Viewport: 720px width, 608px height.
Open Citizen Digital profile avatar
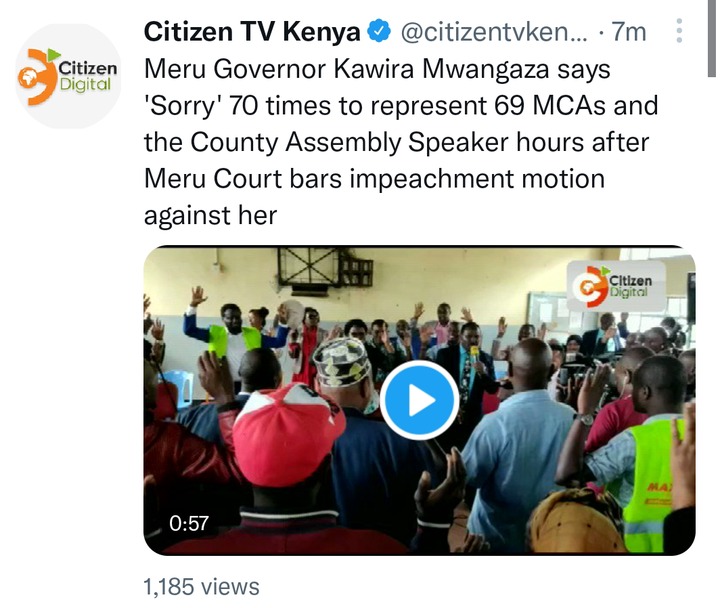click(68, 76)
